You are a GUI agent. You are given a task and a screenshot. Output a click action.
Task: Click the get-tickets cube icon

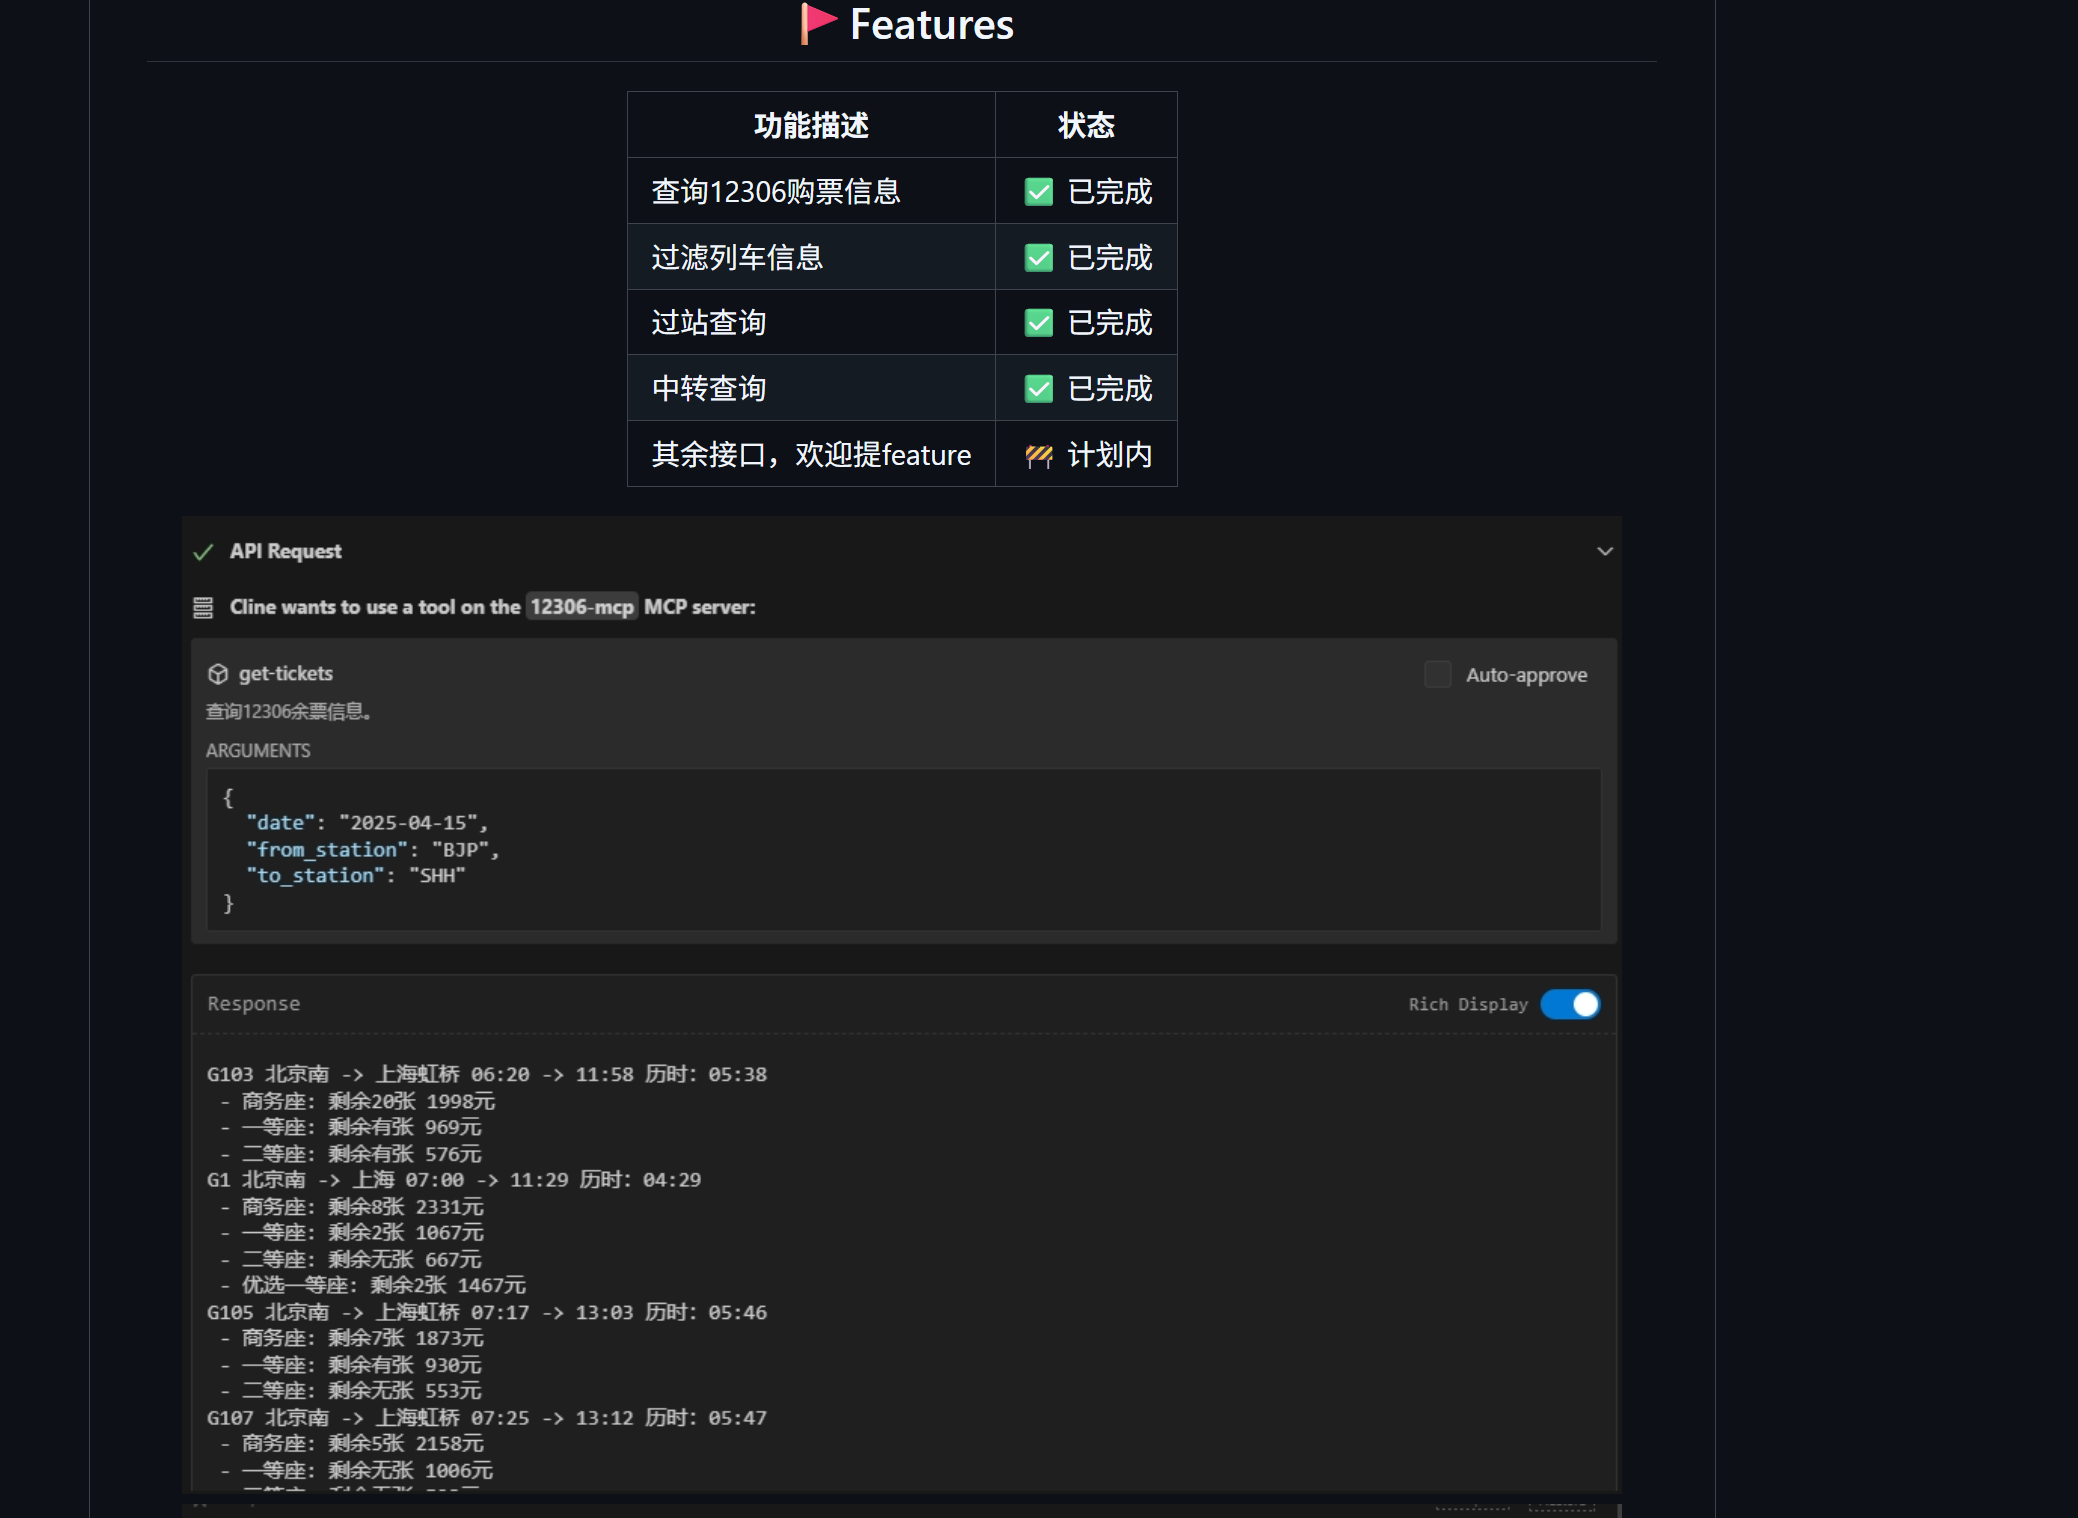tap(218, 674)
